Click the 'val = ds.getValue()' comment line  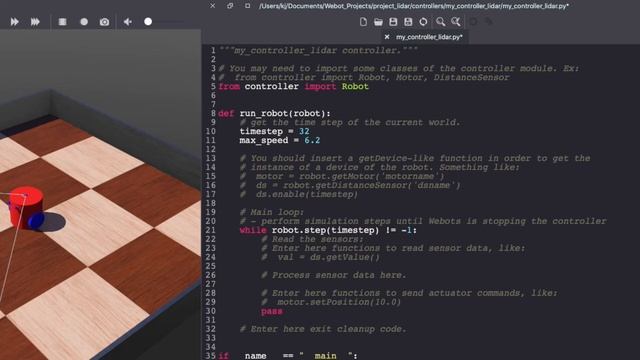[x=320, y=257]
